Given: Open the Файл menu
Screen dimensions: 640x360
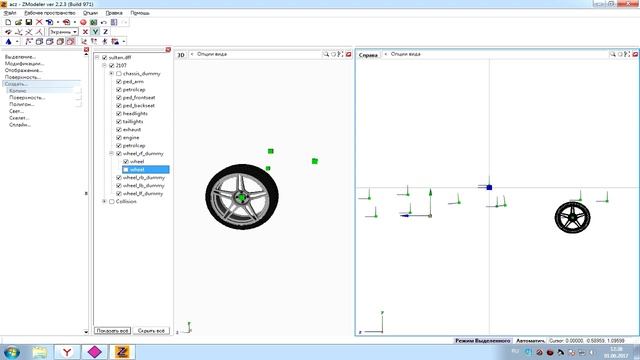Looking at the screenshot, I should pos(10,13).
